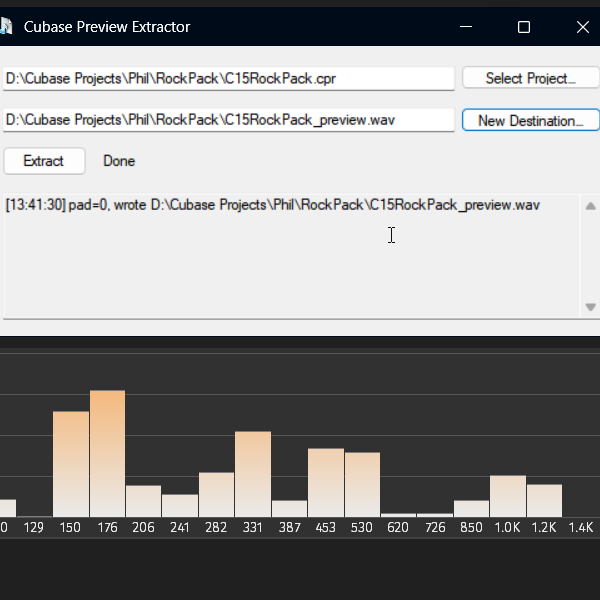
Task: Click the Cubase Preview Extractor app icon
Action: tap(5, 27)
